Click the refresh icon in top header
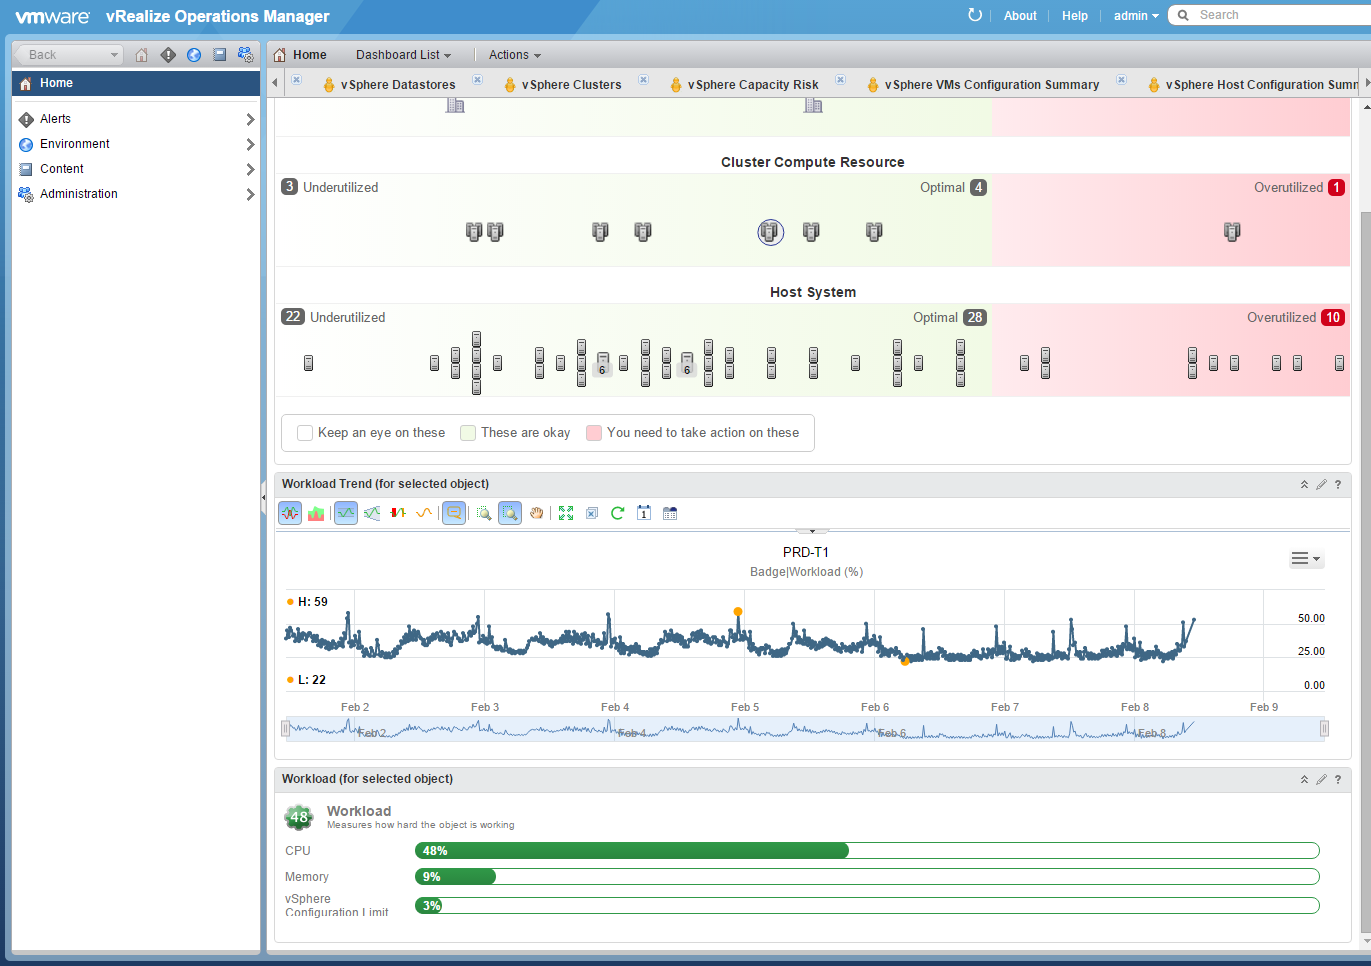Screen dimensions: 1371x966 pyautogui.click(x=975, y=15)
